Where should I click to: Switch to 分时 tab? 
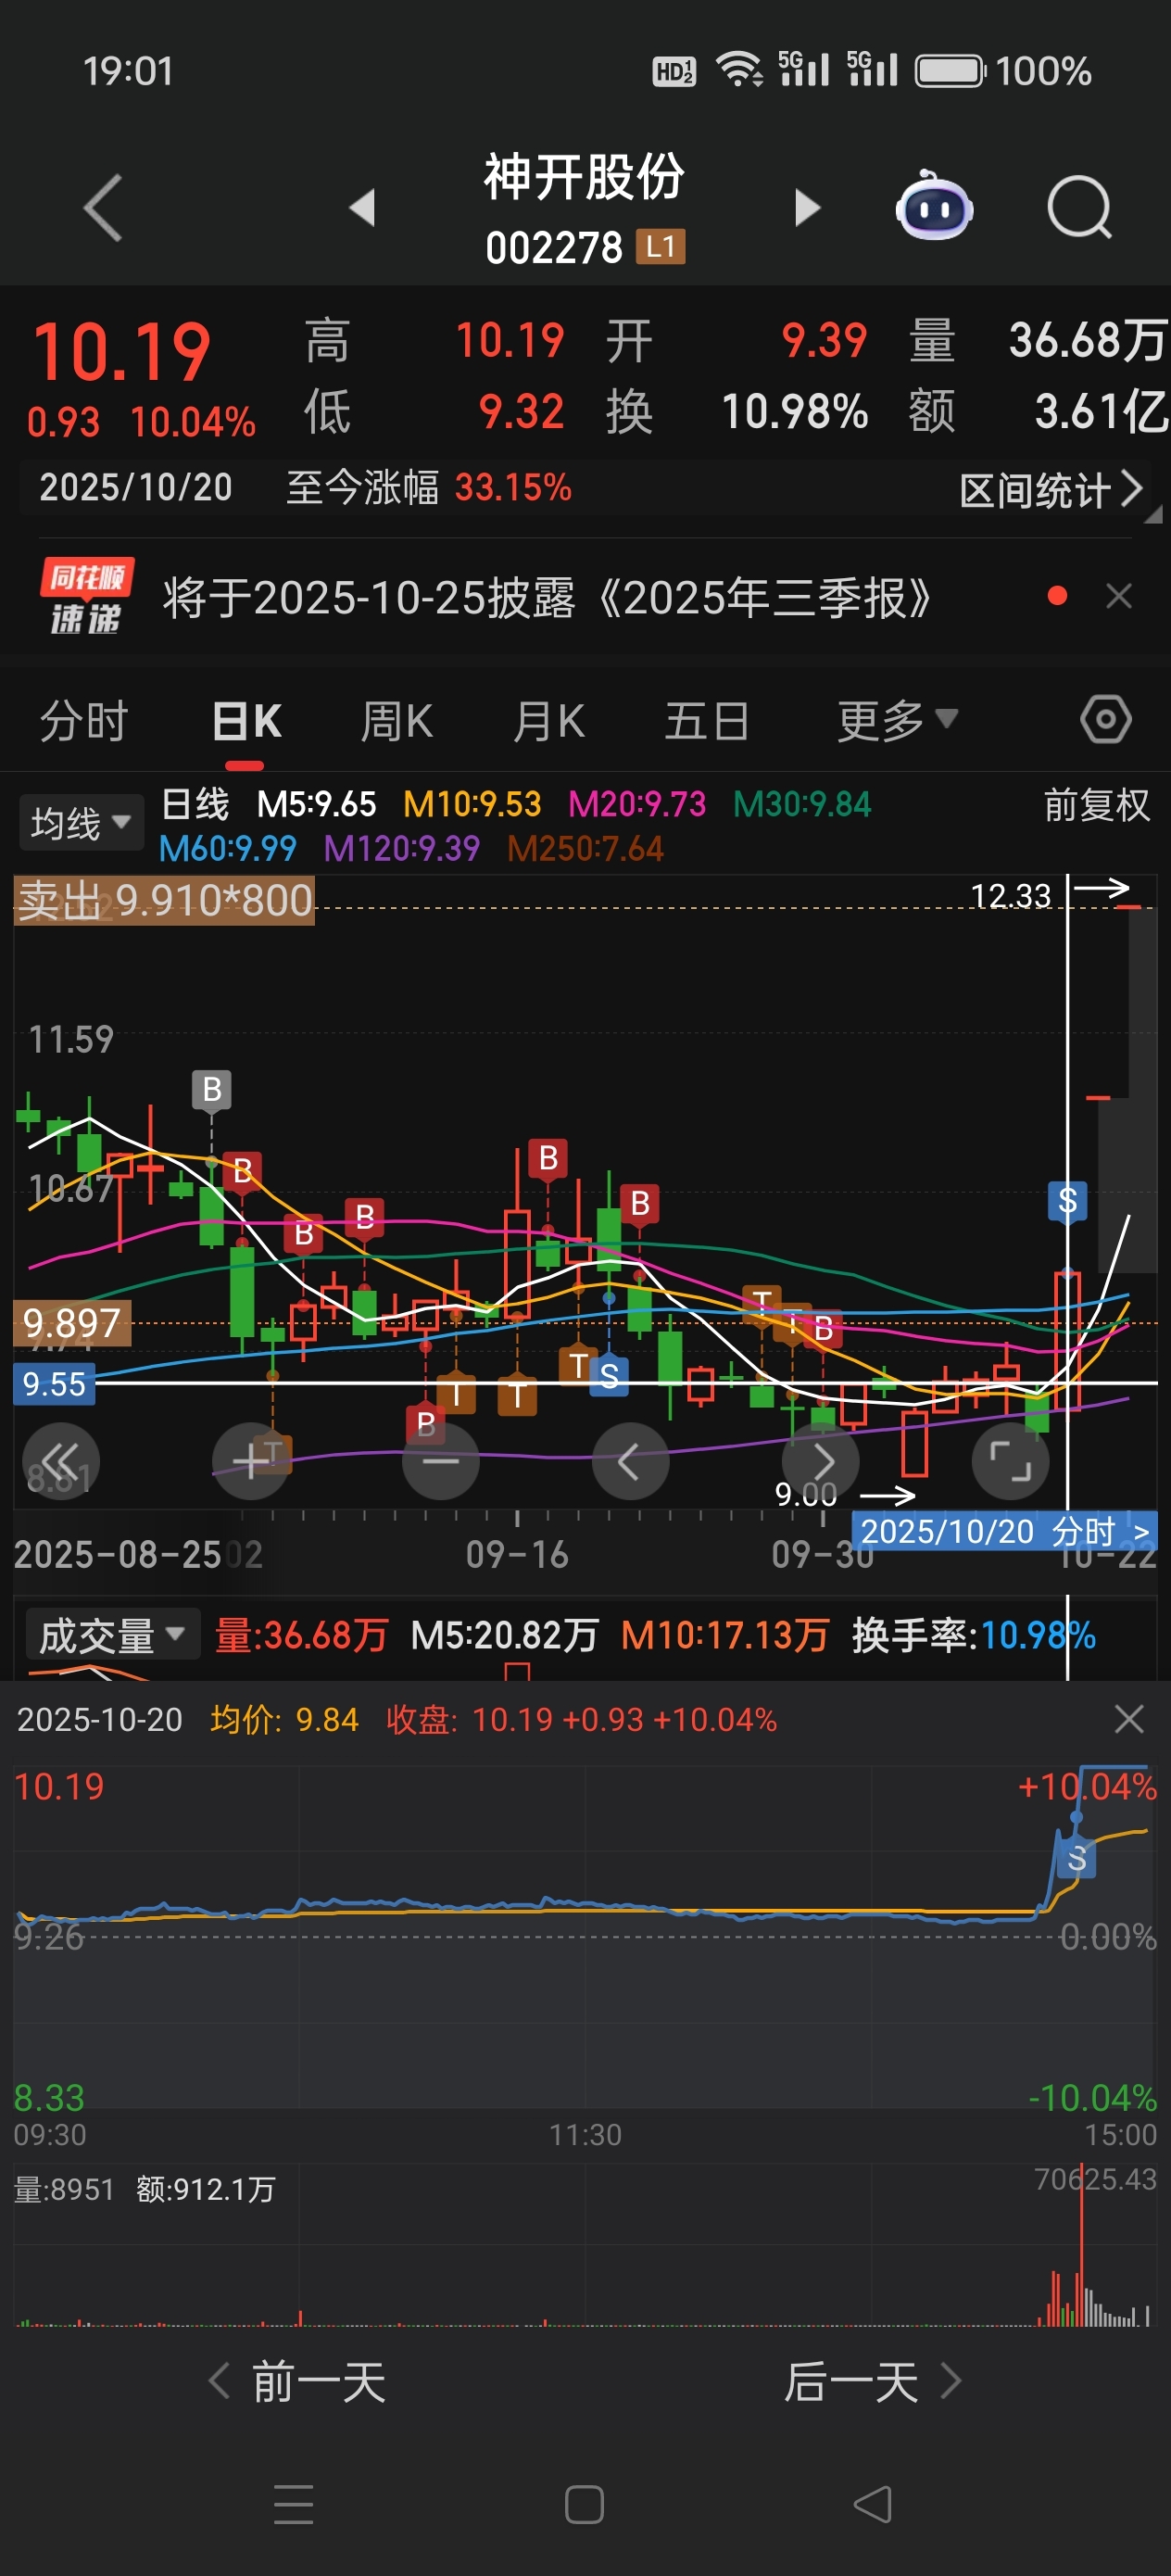(83, 720)
